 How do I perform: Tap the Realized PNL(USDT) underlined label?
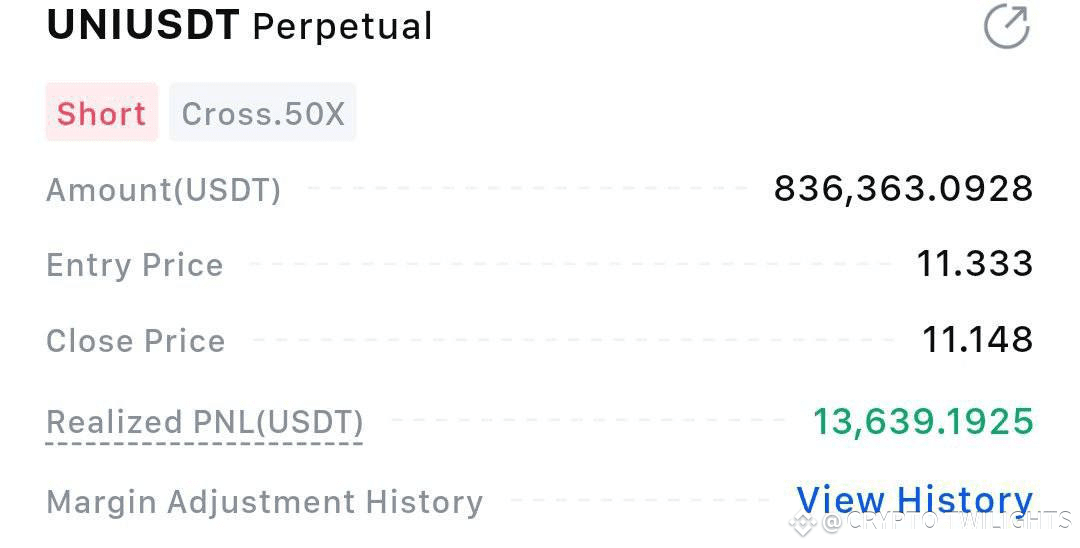pyautogui.click(x=204, y=423)
